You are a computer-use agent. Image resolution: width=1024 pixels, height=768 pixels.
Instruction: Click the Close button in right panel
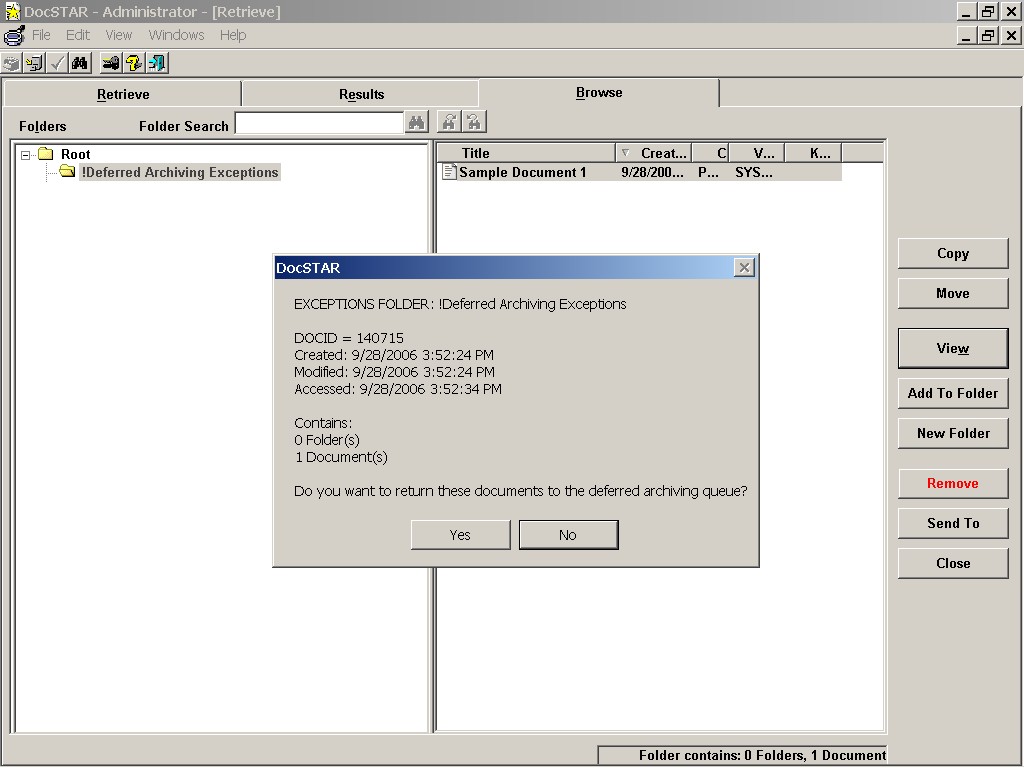(953, 563)
